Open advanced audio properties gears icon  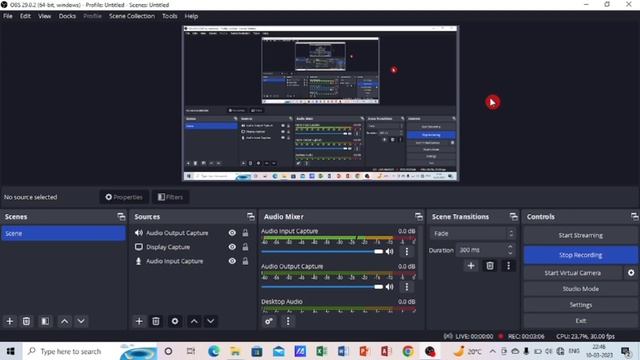pos(269,321)
